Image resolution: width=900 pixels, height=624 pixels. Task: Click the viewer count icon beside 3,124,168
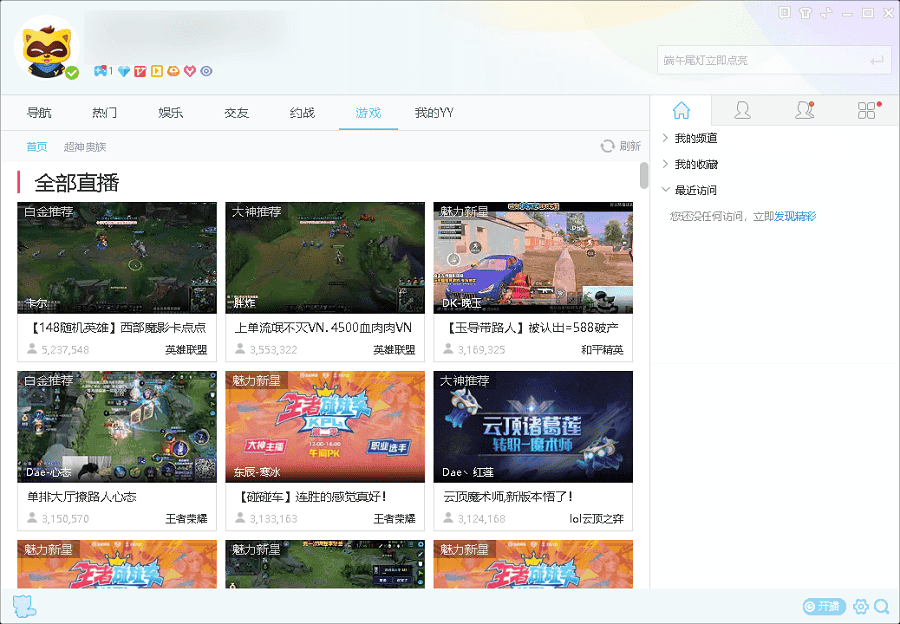[x=448, y=518]
